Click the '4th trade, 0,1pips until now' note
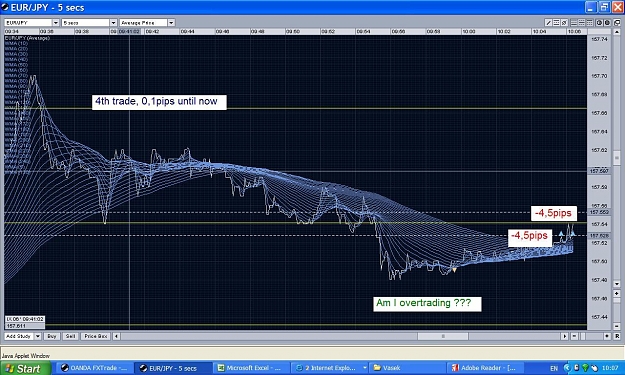This screenshot has width=625, height=375. (159, 102)
